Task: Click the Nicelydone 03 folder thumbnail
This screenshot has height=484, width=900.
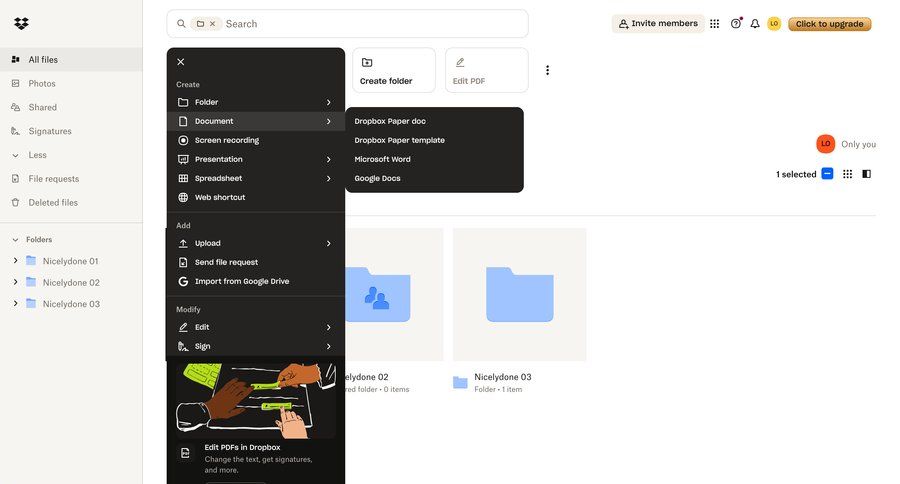Action: [x=519, y=295]
